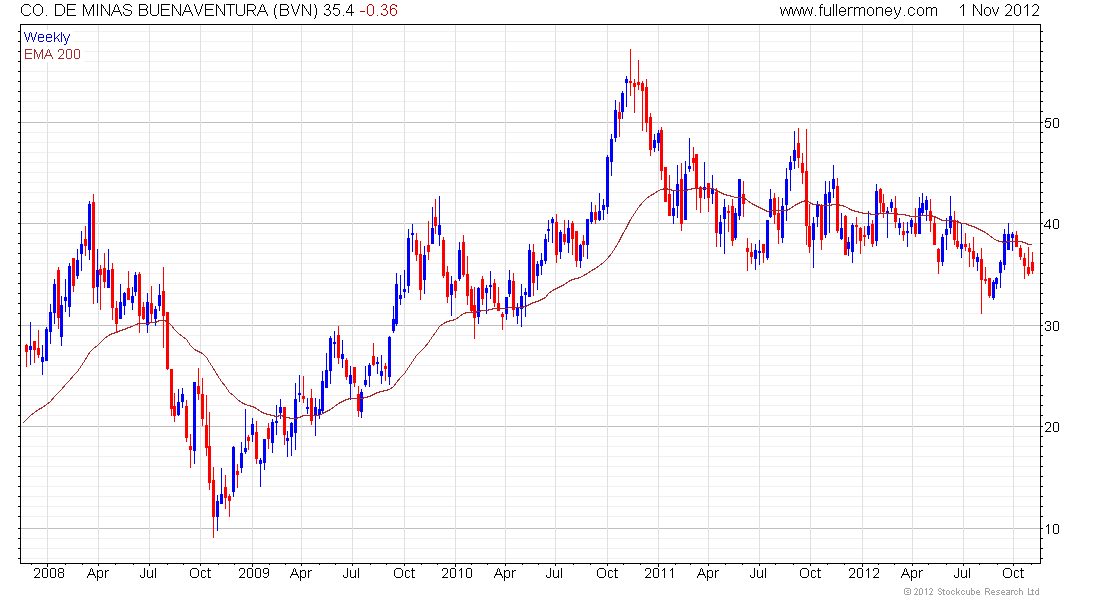Select the blue Weekly legend label
The image size is (1100, 600).
(47, 37)
